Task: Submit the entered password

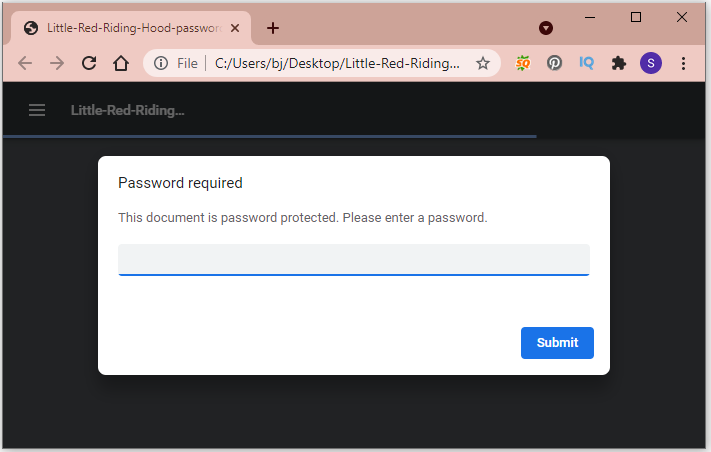Action: pyautogui.click(x=557, y=343)
